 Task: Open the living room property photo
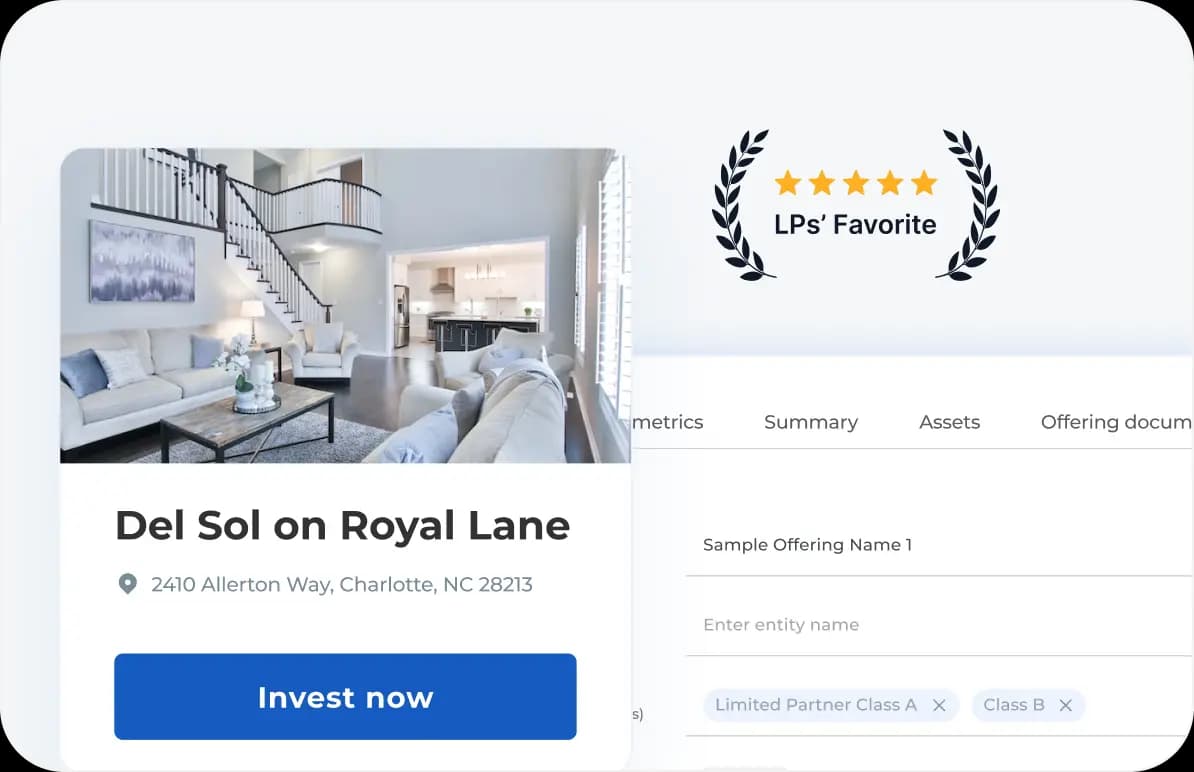point(345,305)
